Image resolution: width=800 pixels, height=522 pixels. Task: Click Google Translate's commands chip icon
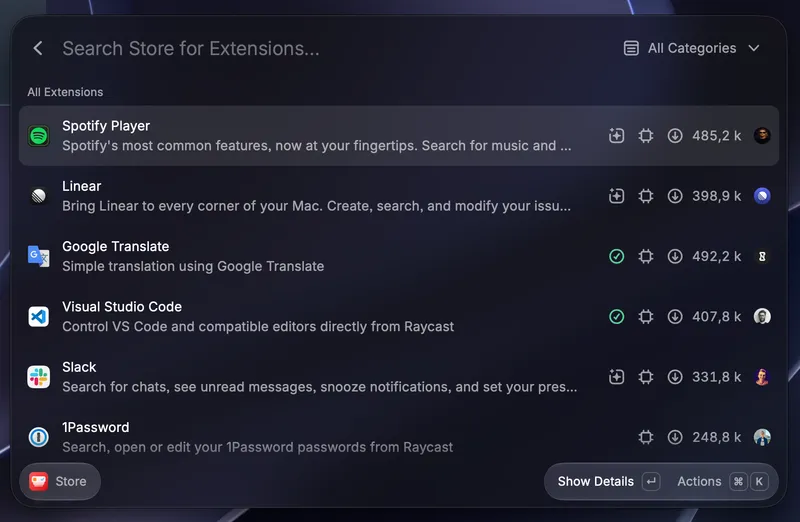(646, 256)
